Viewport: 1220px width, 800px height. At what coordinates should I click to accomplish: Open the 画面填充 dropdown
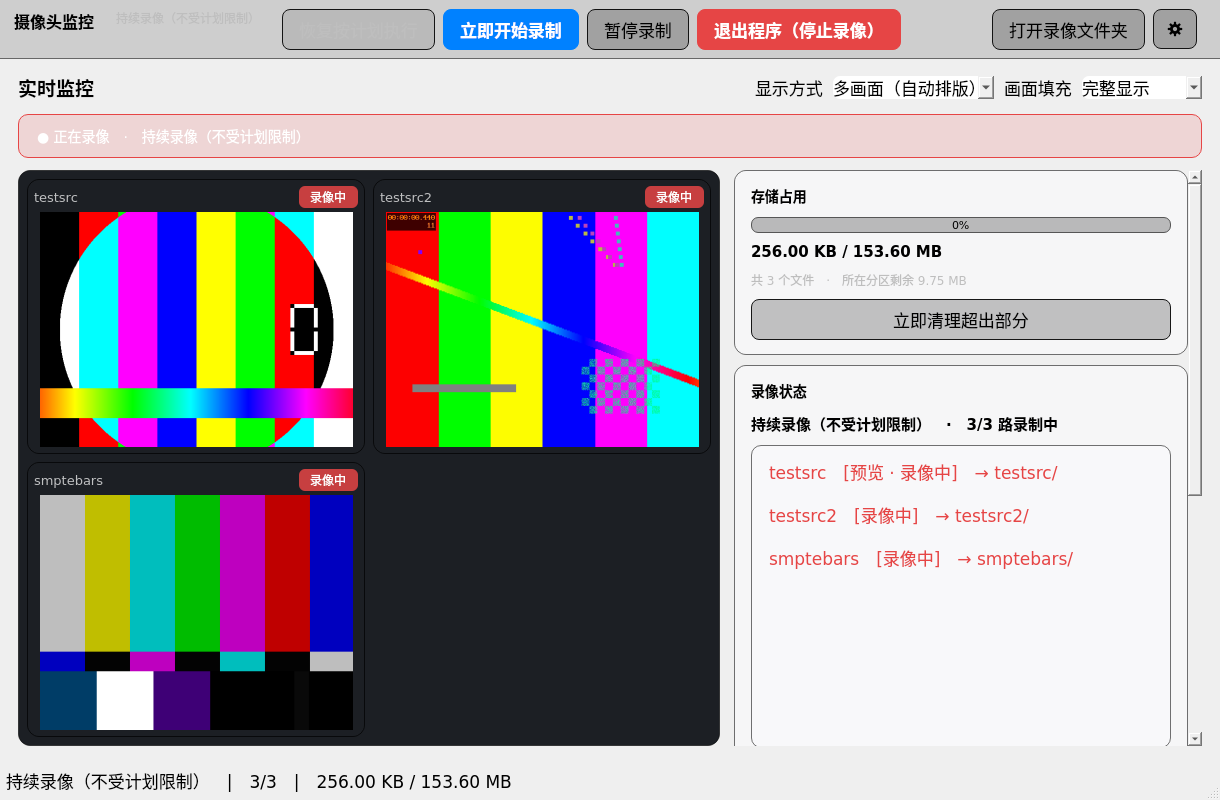(x=1142, y=88)
